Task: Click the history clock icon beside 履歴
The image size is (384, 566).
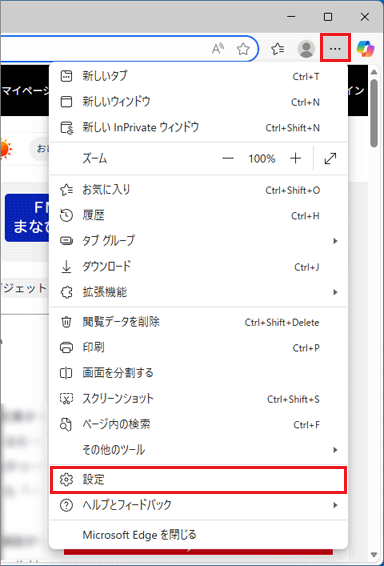Action: 66,216
